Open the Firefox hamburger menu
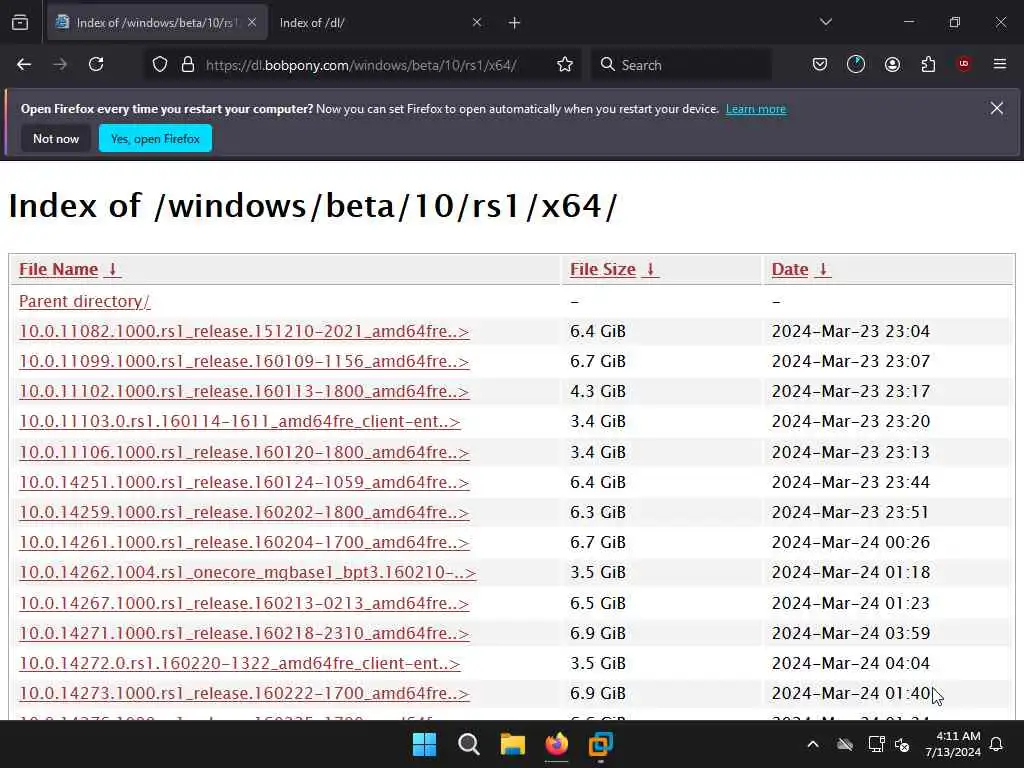This screenshot has height=768, width=1024. click(x=1000, y=64)
